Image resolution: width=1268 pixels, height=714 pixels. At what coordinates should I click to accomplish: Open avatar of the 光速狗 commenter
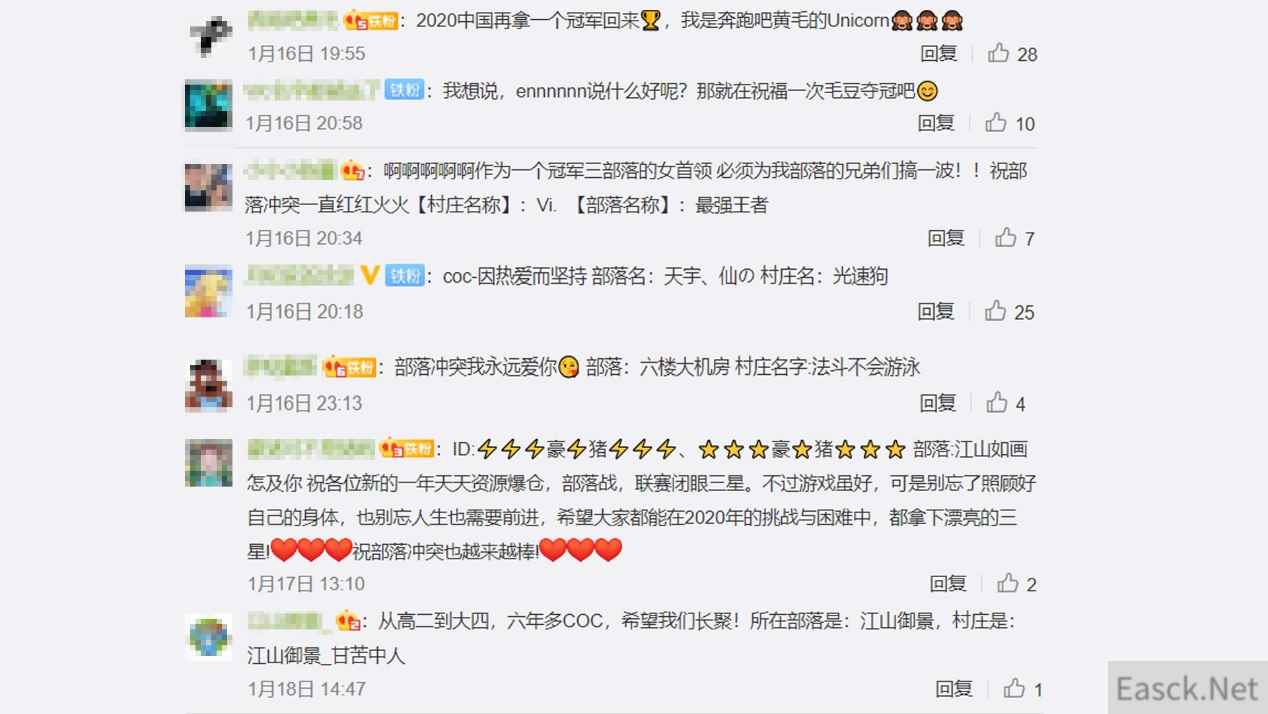209,292
